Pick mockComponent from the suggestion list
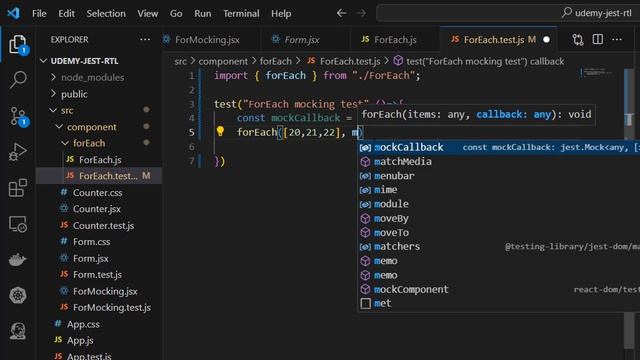Viewport: 640px width, 360px height. click(499, 289)
